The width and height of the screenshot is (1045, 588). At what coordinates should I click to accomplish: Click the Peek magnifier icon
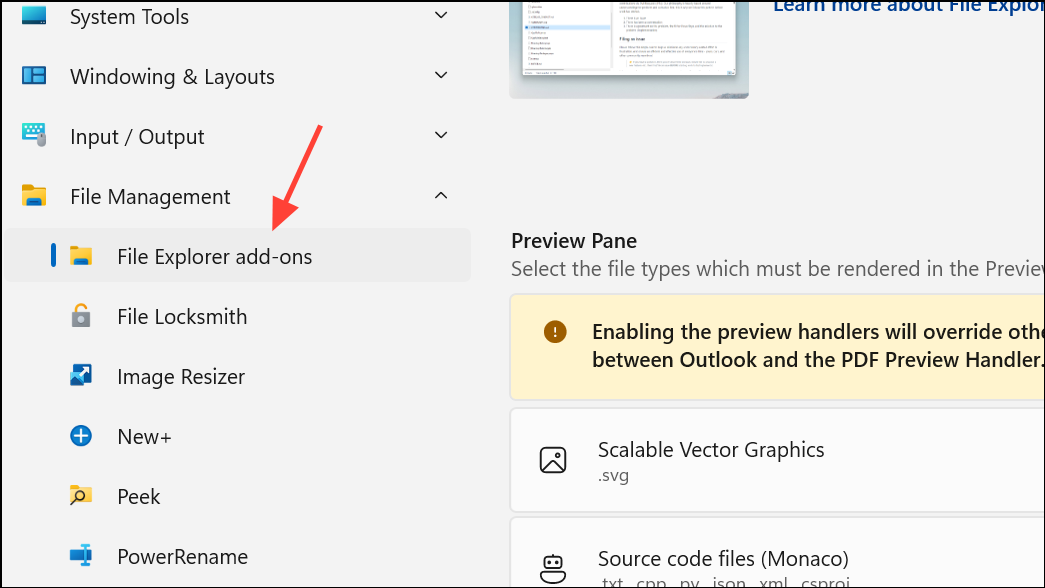(x=82, y=496)
